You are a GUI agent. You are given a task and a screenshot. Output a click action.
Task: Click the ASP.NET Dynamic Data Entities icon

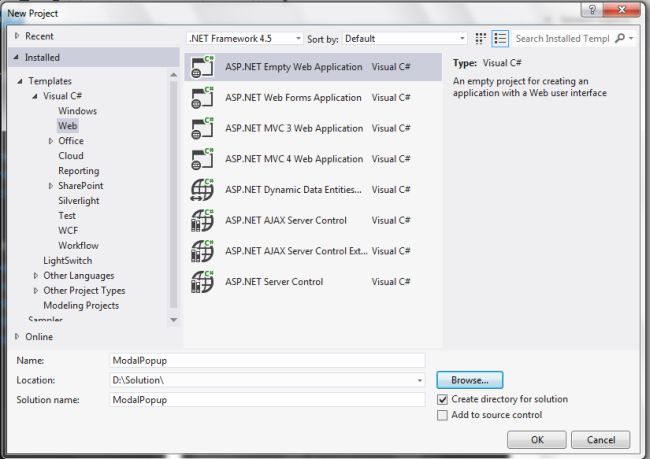pyautogui.click(x=202, y=189)
